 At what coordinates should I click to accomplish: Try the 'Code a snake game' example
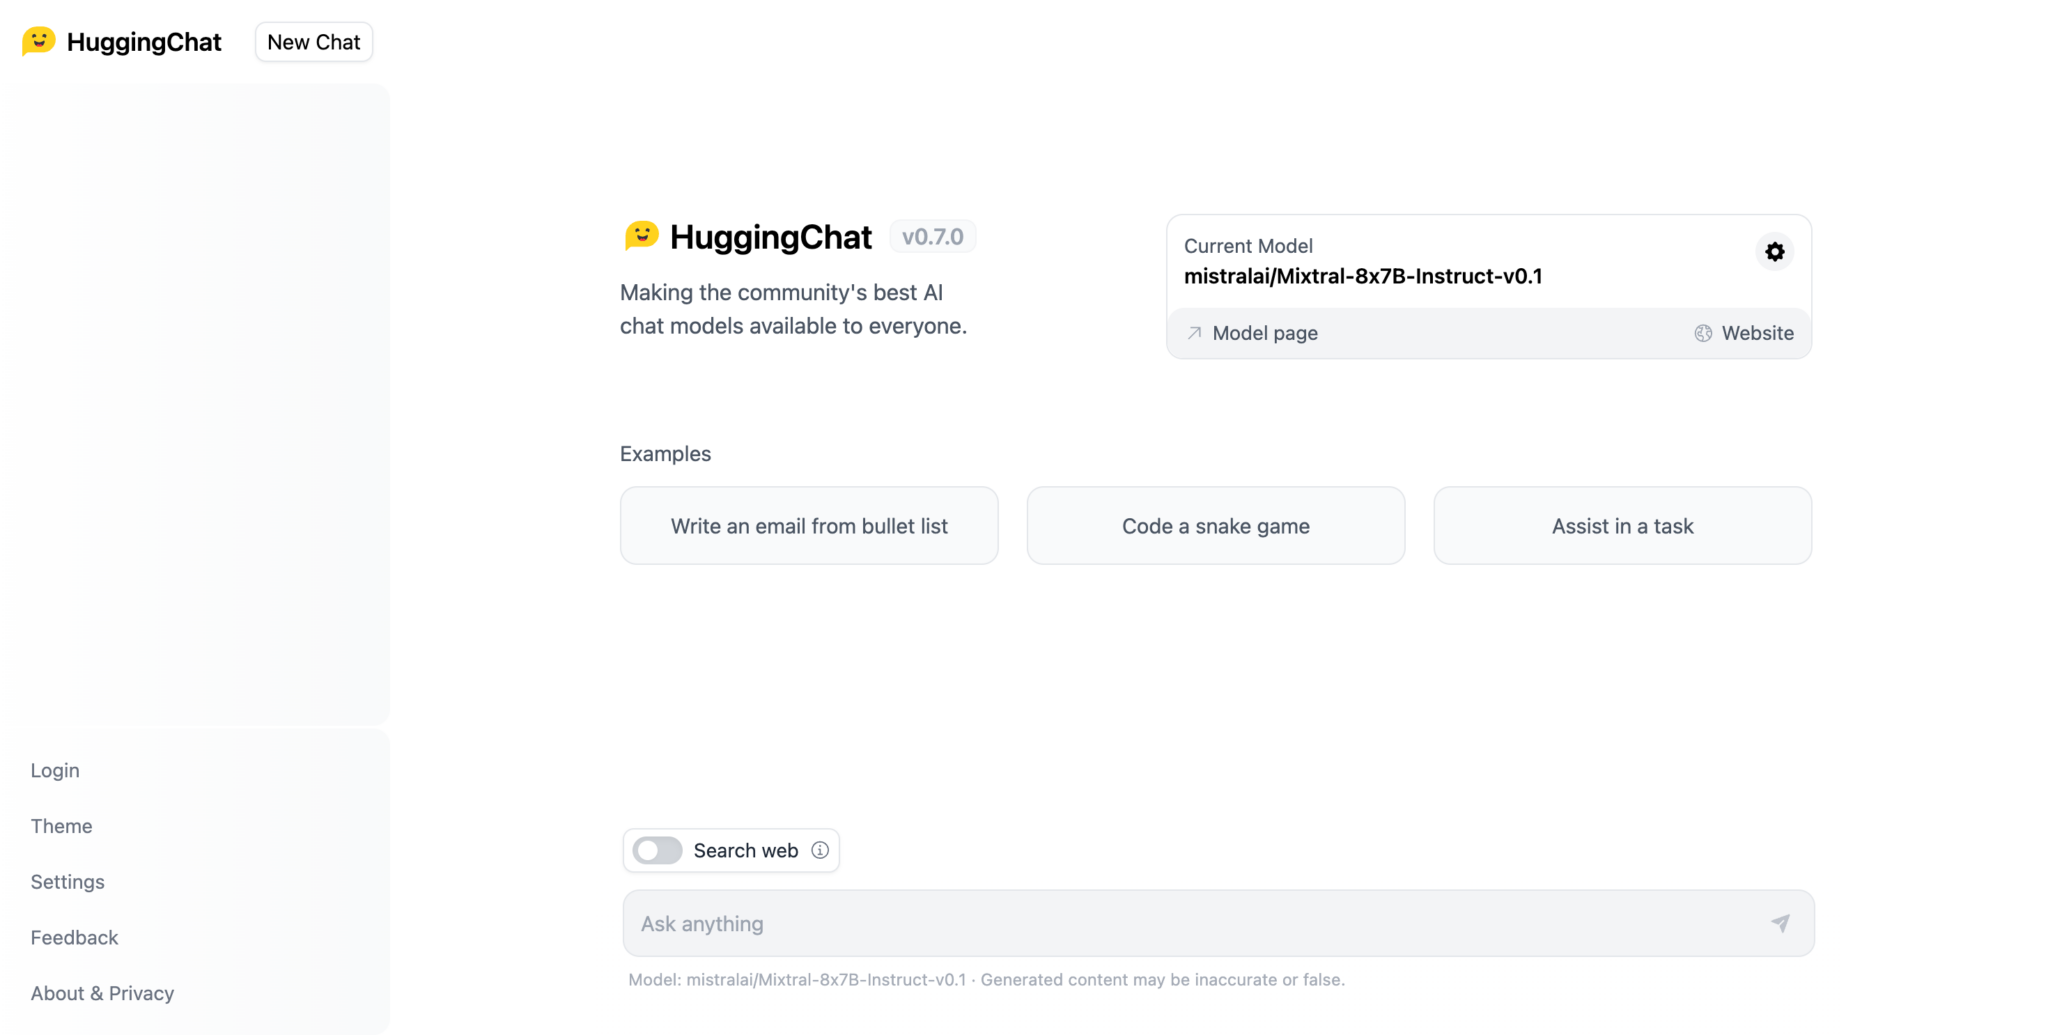point(1215,525)
